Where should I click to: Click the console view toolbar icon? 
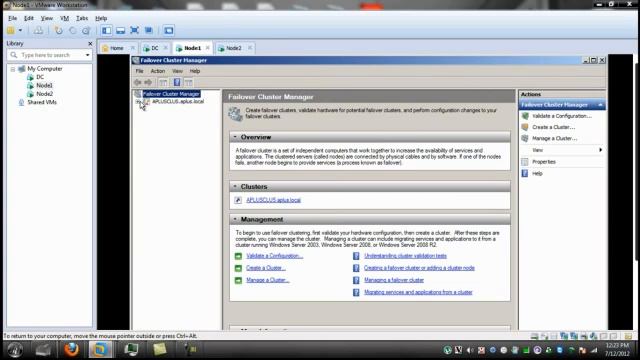click(169, 31)
